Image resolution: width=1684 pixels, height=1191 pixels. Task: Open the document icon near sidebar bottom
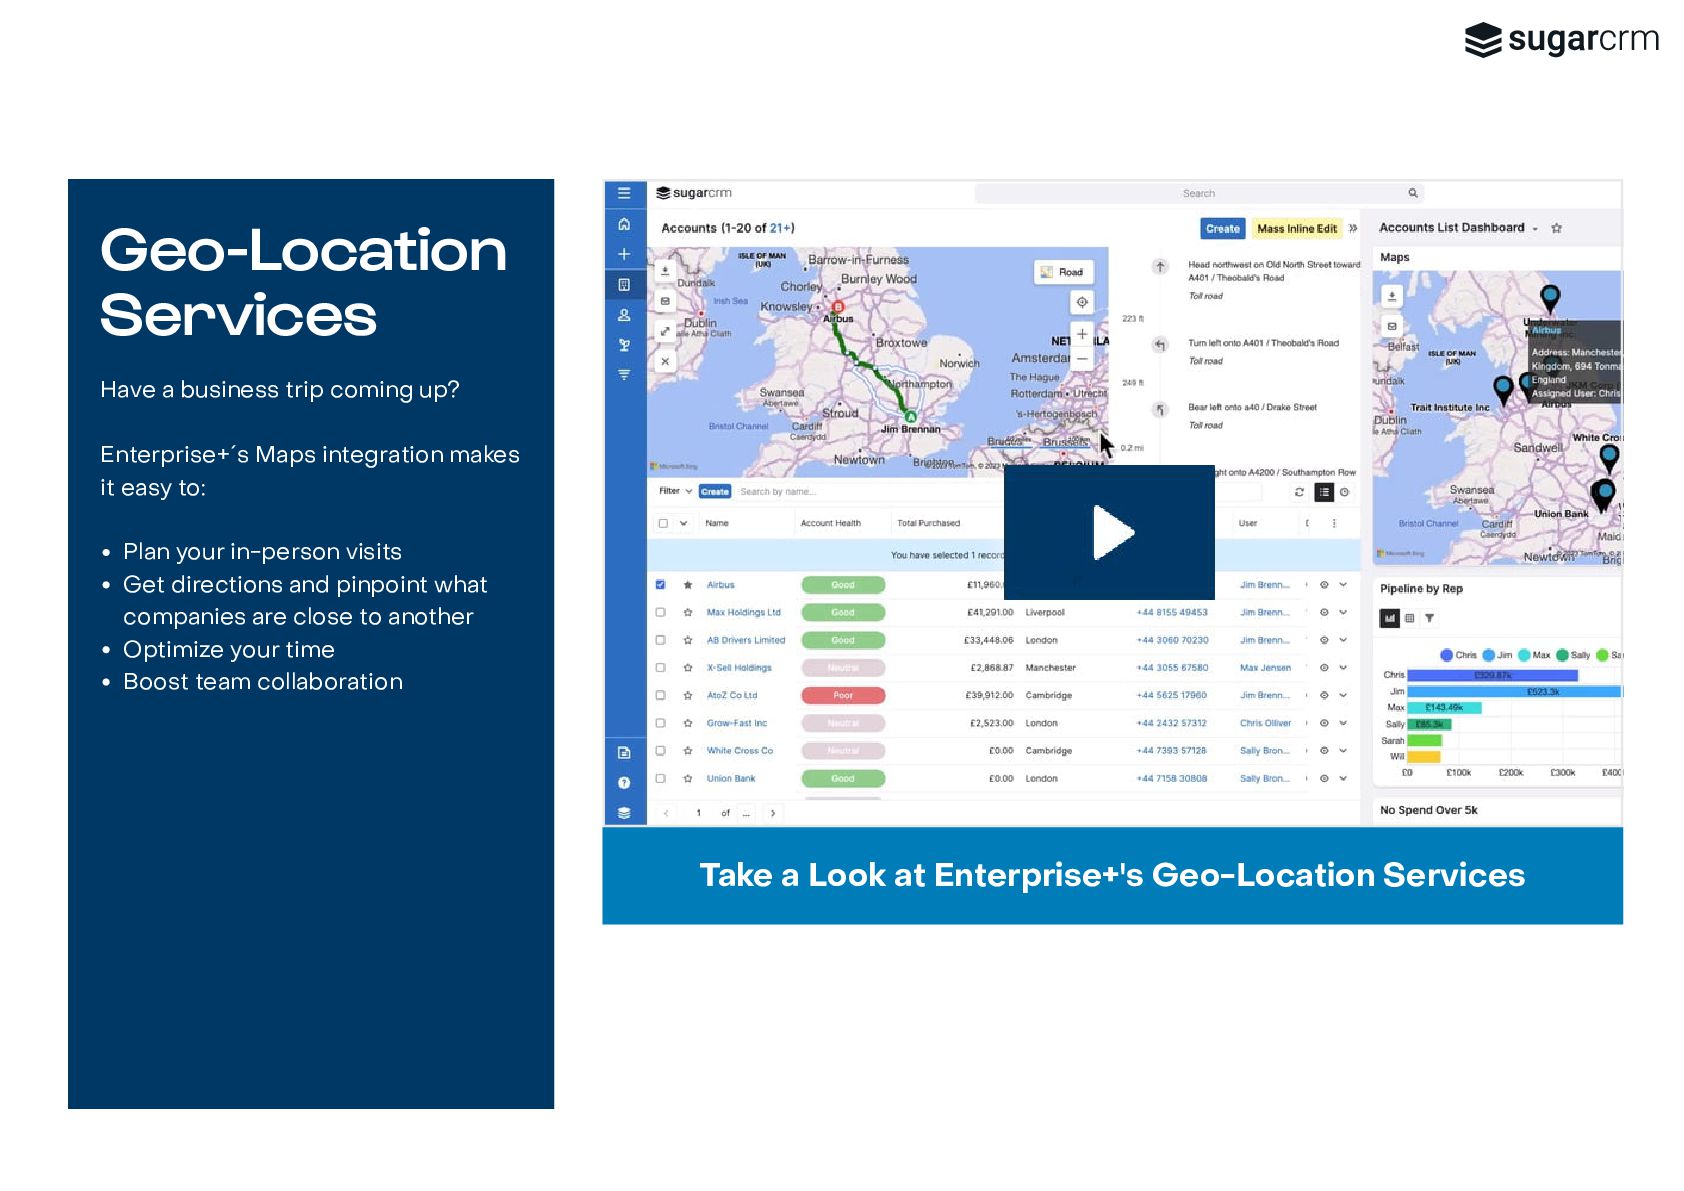coord(624,752)
